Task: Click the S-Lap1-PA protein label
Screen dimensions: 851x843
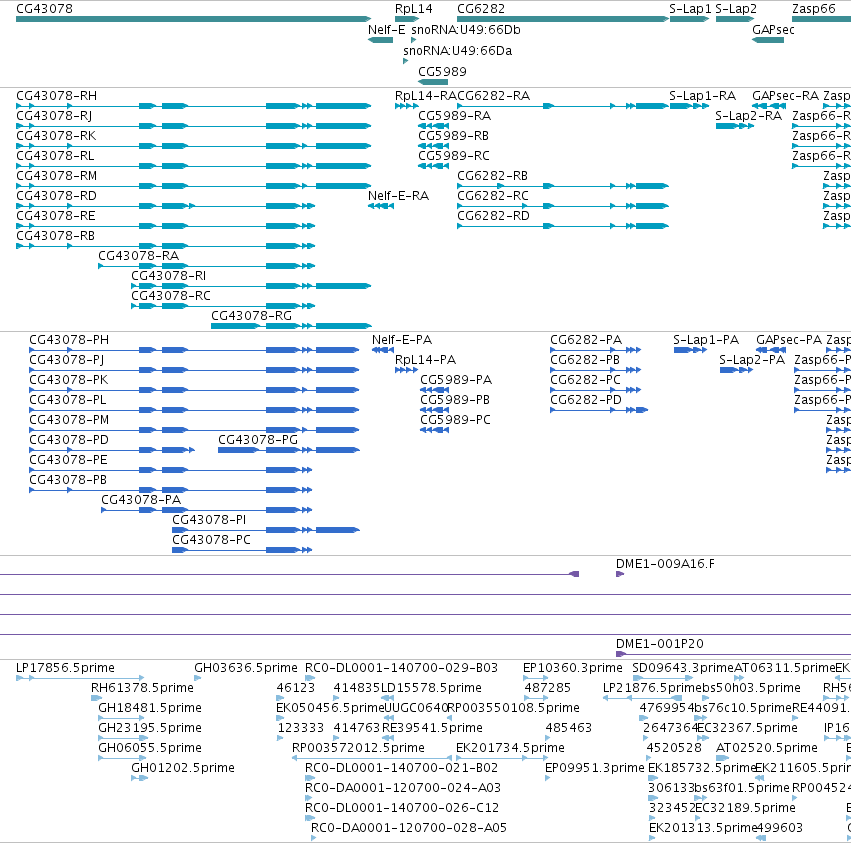Action: (x=706, y=340)
